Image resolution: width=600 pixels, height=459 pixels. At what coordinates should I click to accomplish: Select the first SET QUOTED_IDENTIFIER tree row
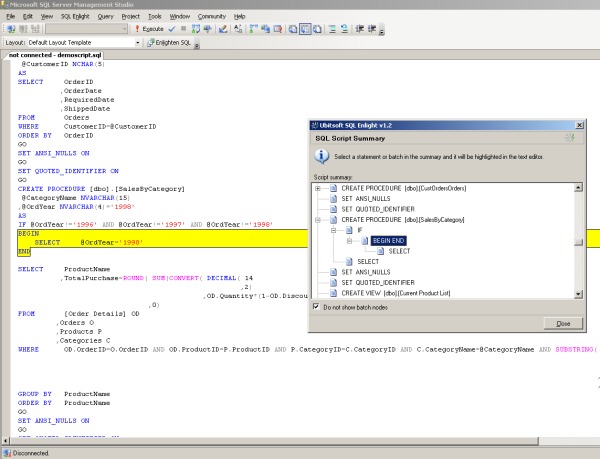(378, 209)
